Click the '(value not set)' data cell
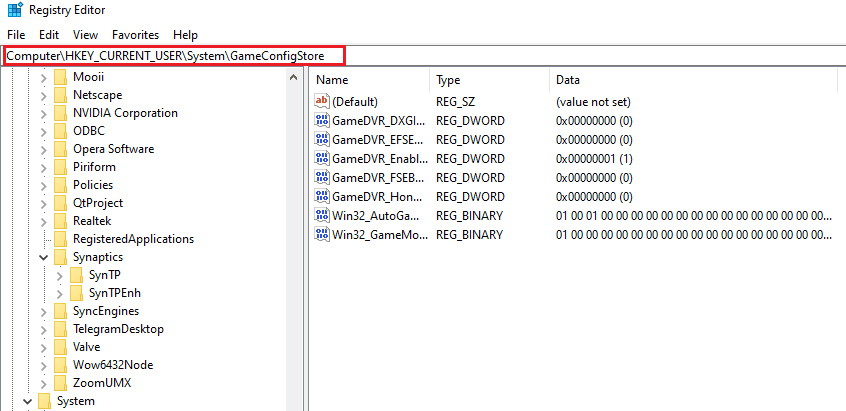 (x=593, y=101)
